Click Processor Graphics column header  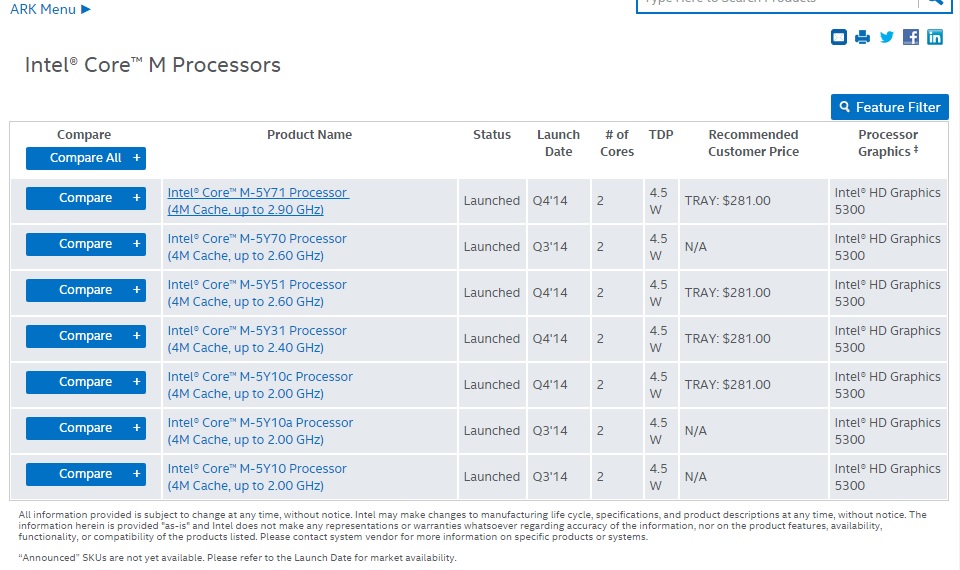[888, 143]
